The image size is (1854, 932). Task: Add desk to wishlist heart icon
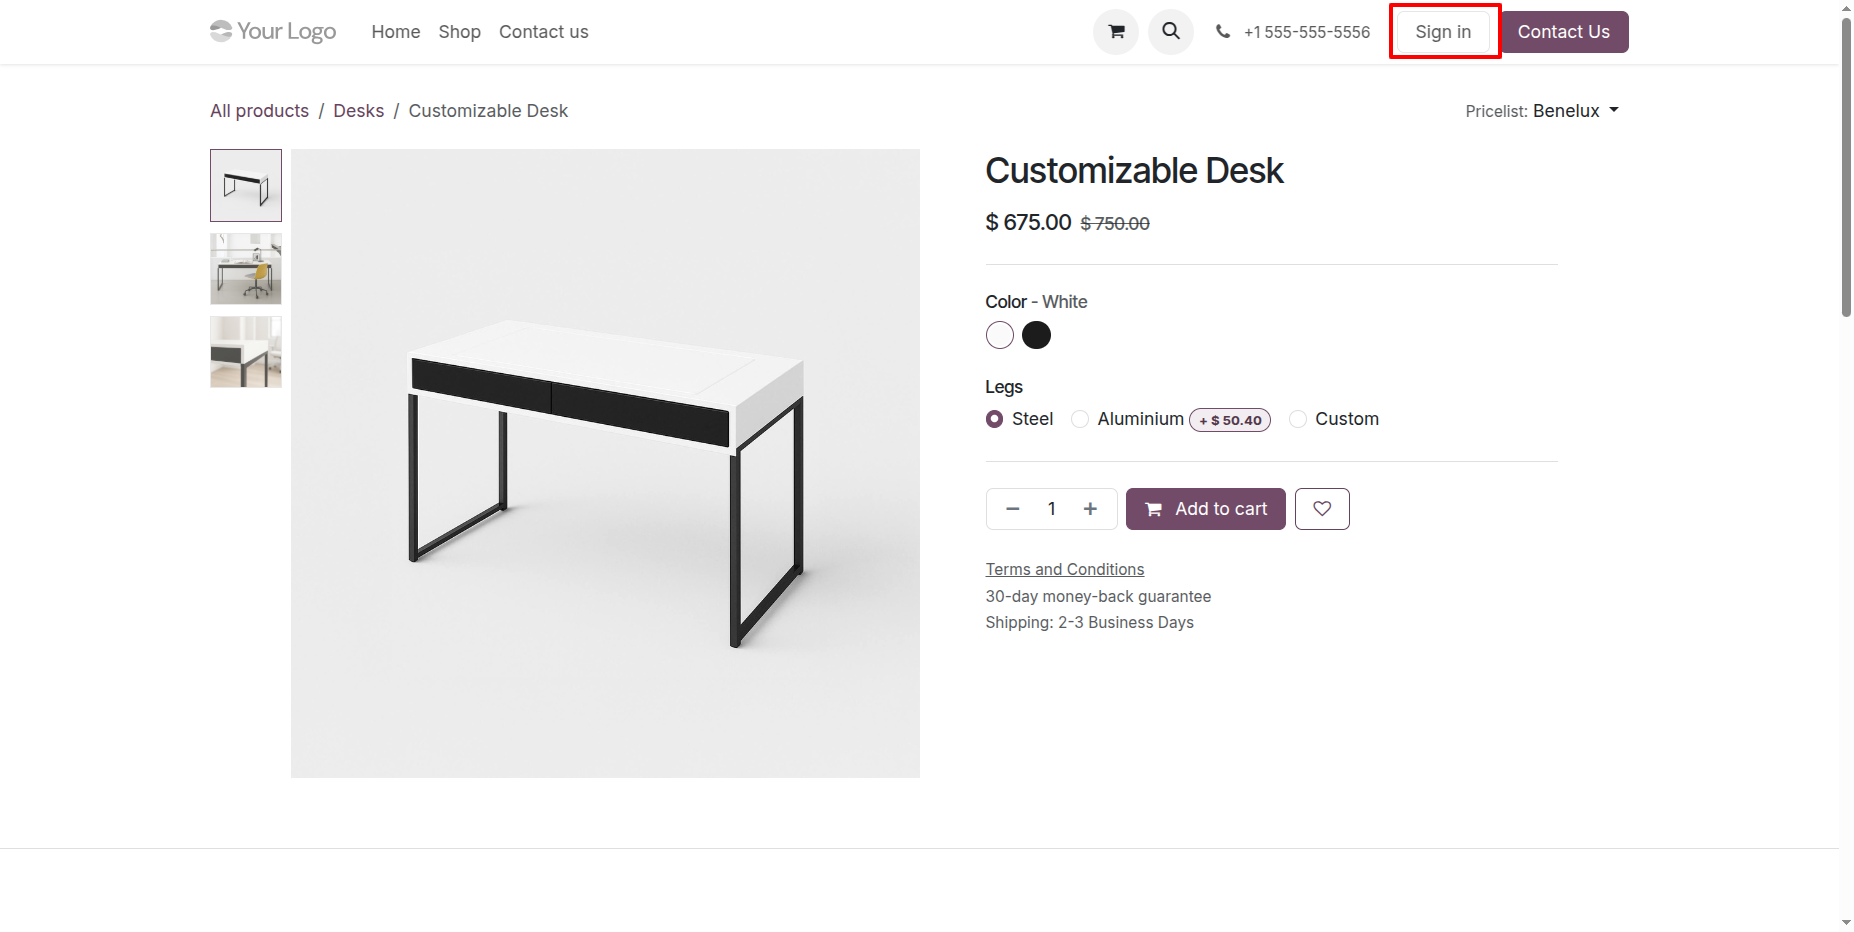(x=1322, y=509)
